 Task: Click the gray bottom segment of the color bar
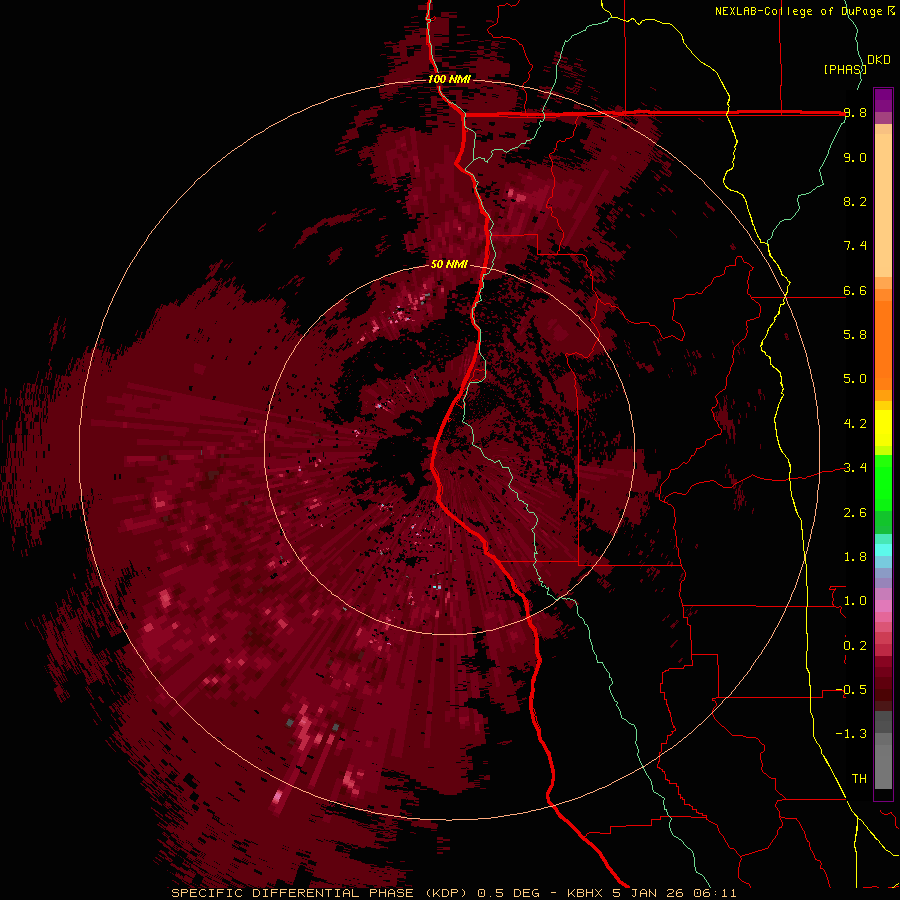883,761
